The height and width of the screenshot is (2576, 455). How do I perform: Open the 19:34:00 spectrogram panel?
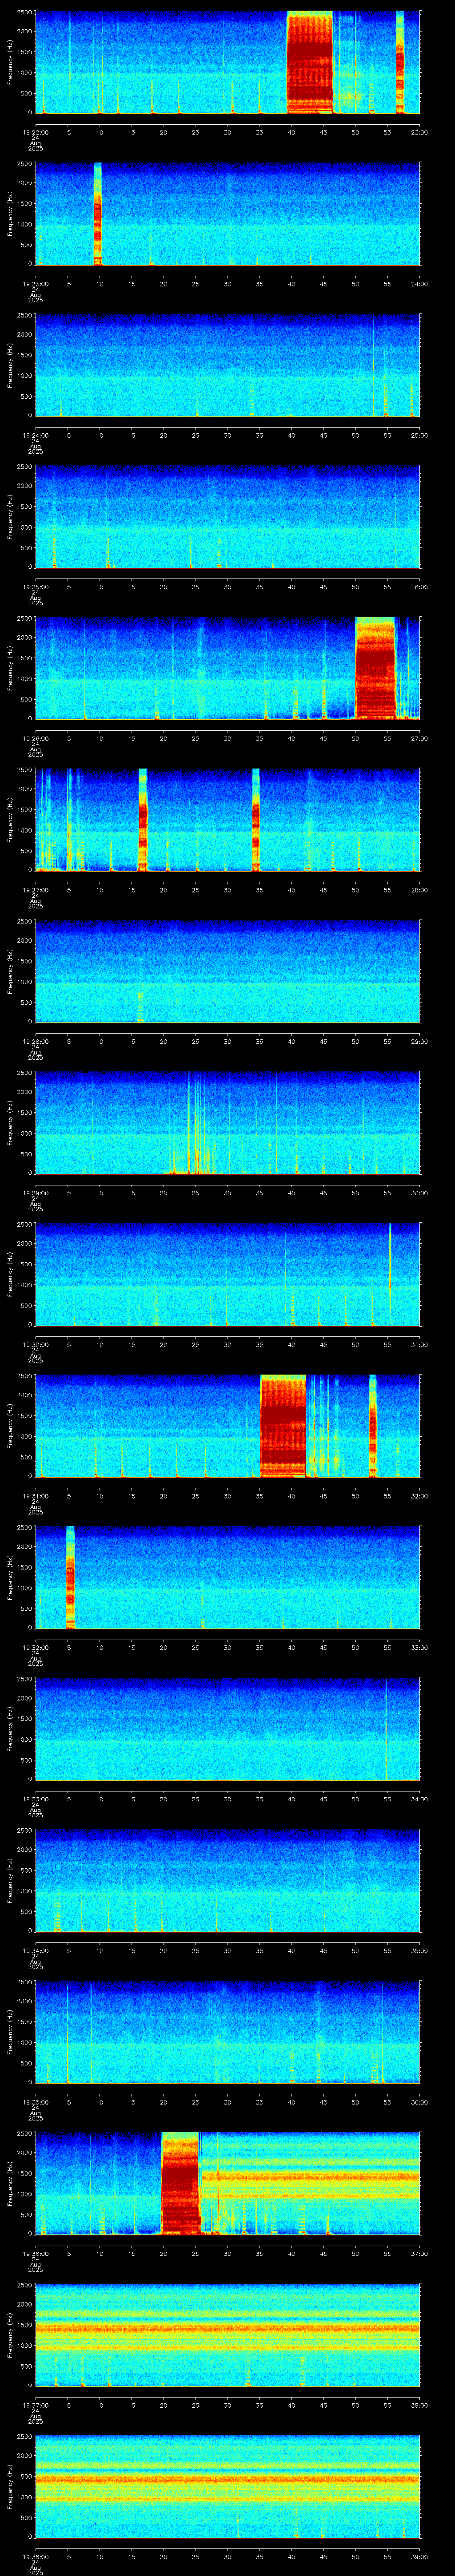(227, 1881)
